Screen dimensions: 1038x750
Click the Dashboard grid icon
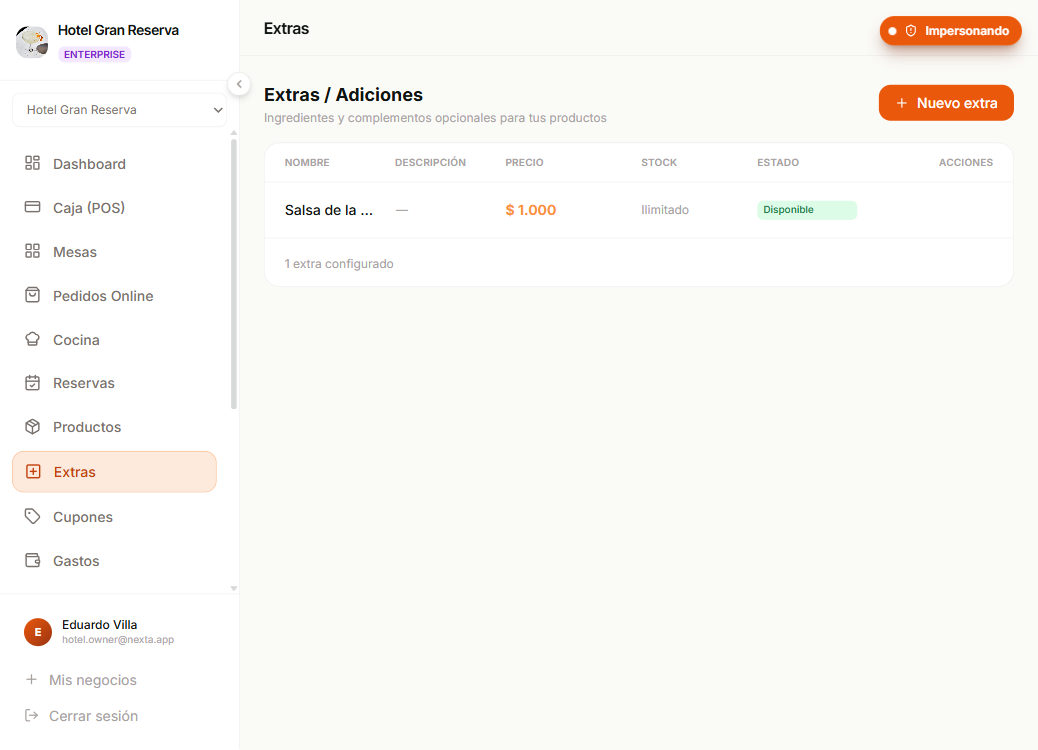pyautogui.click(x=32, y=163)
